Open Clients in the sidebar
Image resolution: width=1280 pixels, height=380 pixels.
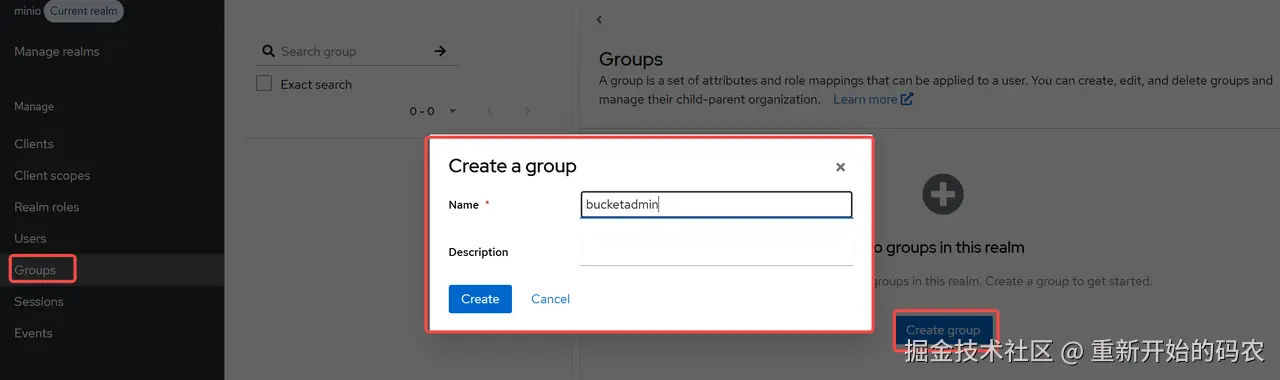coord(34,144)
